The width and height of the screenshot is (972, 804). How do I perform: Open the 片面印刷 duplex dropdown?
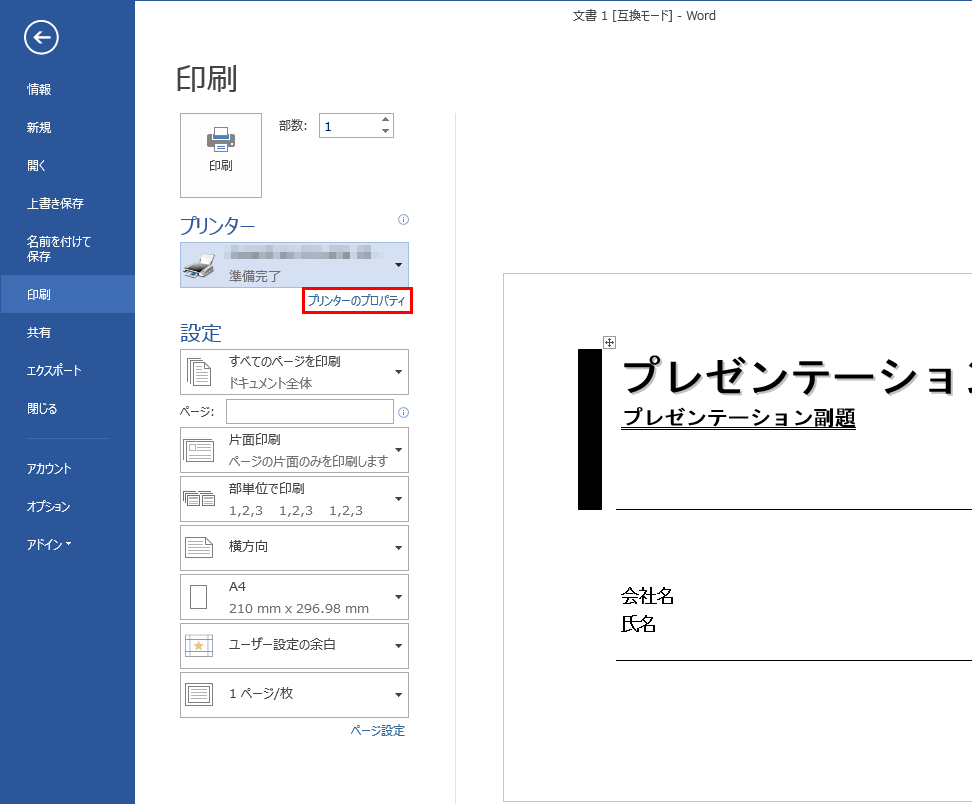[294, 450]
